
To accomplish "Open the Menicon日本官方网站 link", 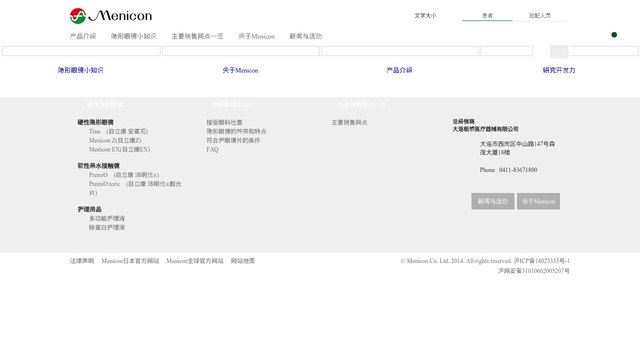I will [130, 261].
